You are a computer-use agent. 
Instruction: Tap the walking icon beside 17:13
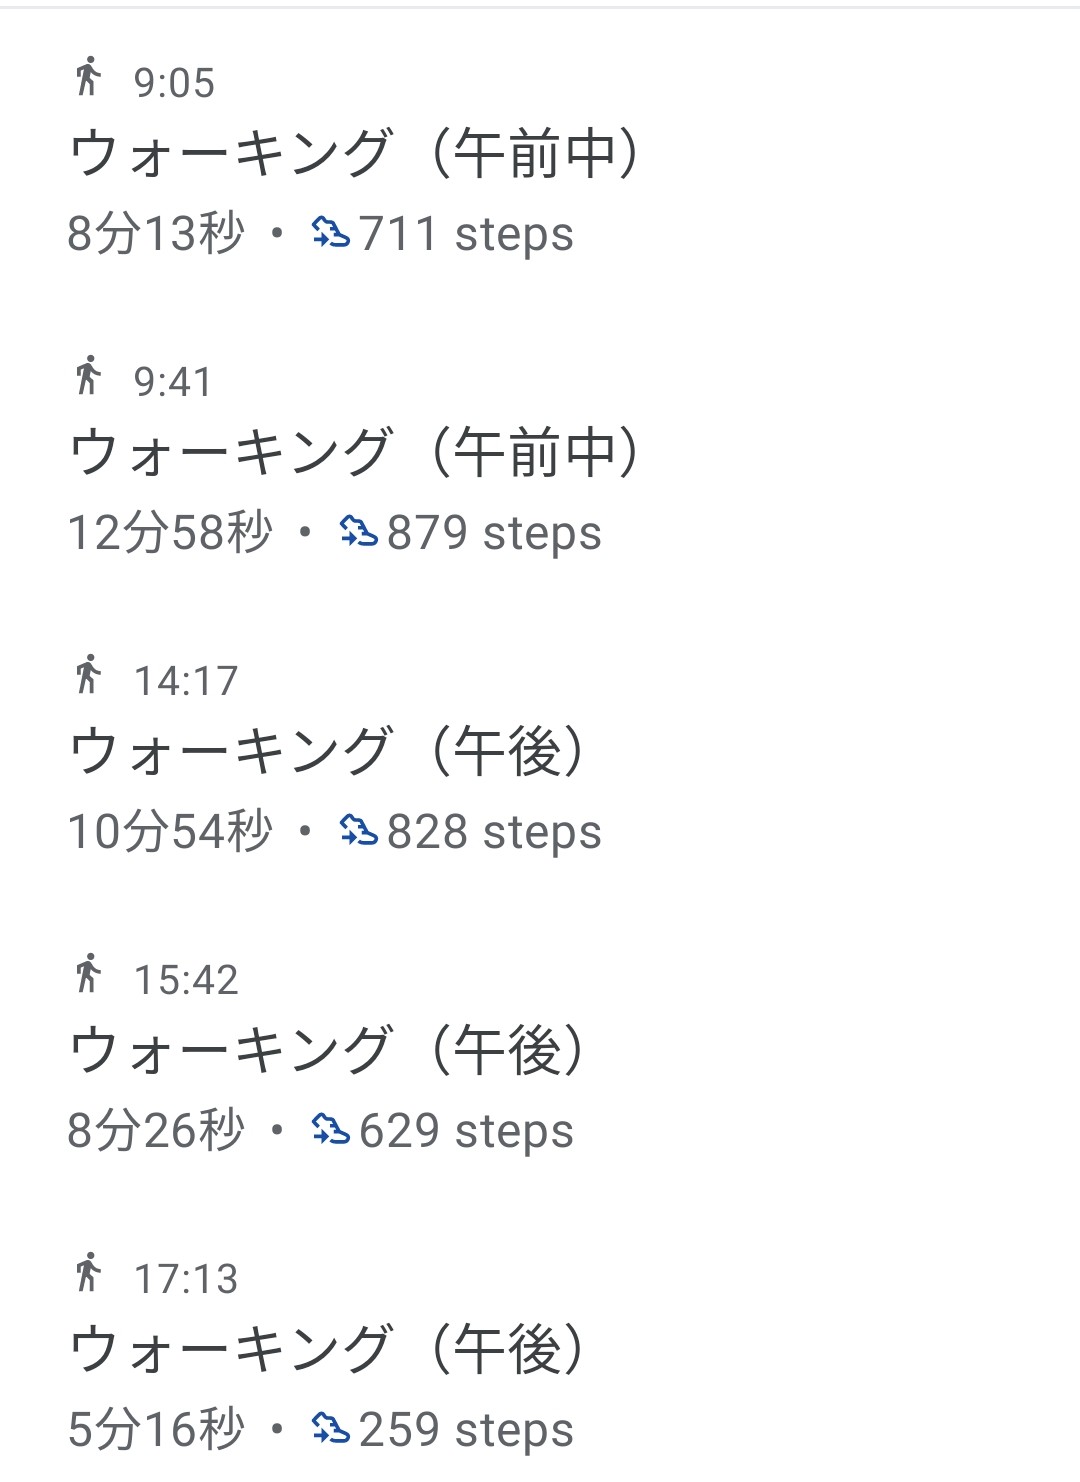click(88, 1273)
